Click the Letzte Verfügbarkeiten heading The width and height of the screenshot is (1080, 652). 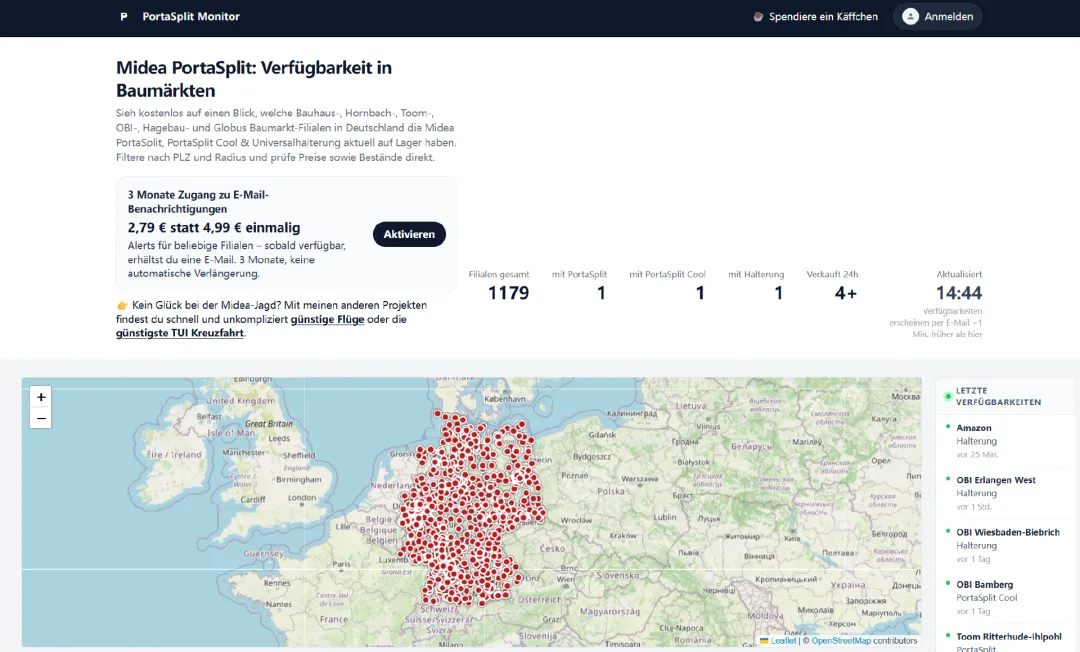998,396
